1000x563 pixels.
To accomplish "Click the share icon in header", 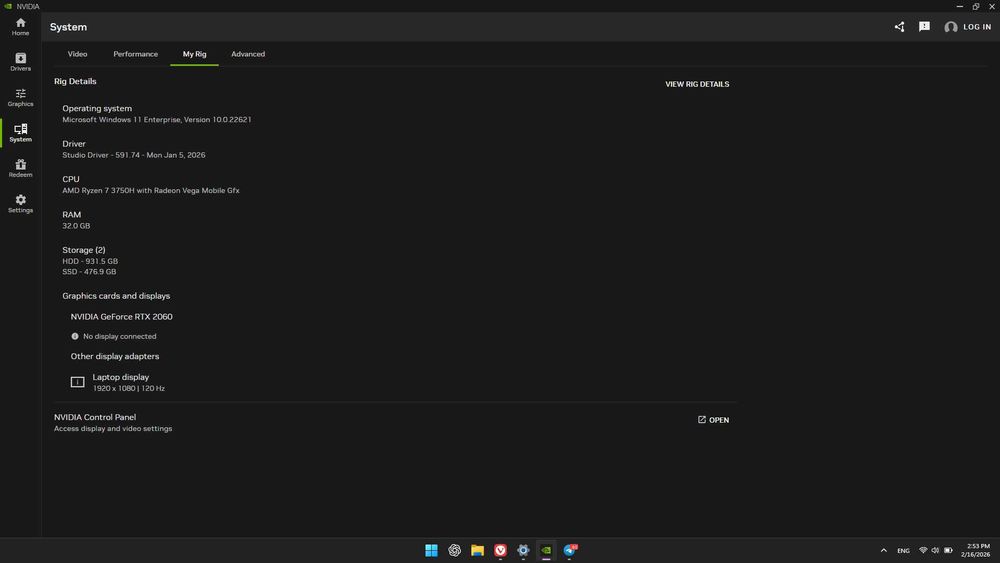I will click(x=899, y=27).
